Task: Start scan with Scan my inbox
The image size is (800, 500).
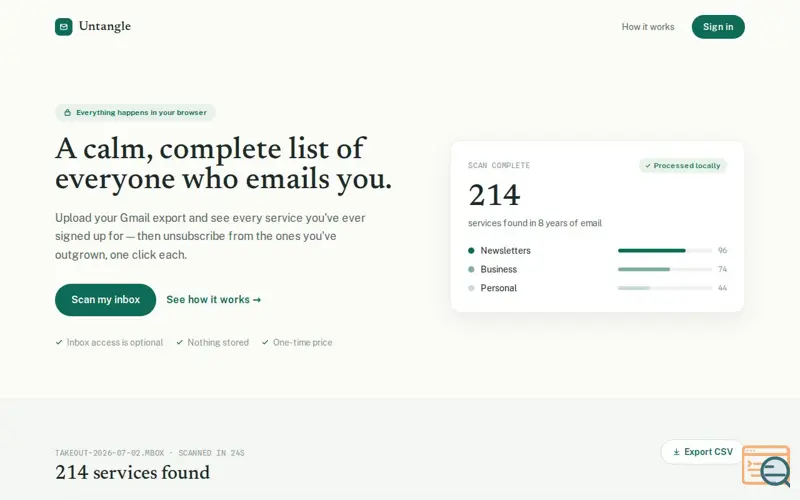Action: tap(106, 300)
